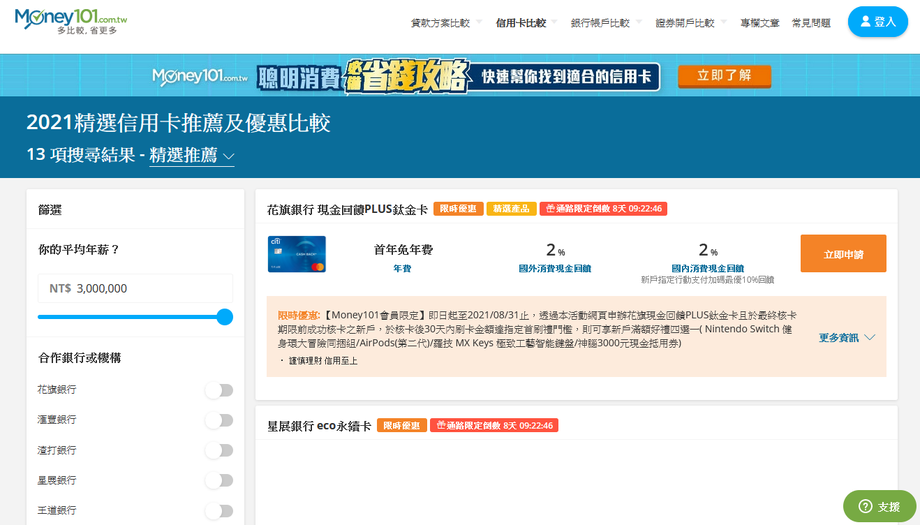Click the countdown badge on the eco永續卡
Image resolution: width=920 pixels, height=525 pixels.
494,425
